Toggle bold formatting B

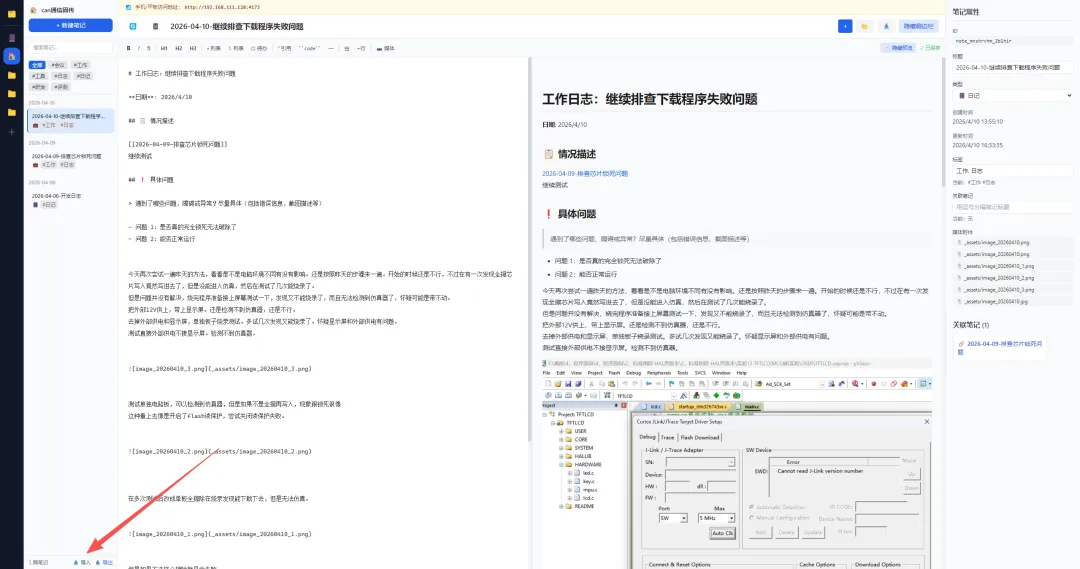point(128,48)
